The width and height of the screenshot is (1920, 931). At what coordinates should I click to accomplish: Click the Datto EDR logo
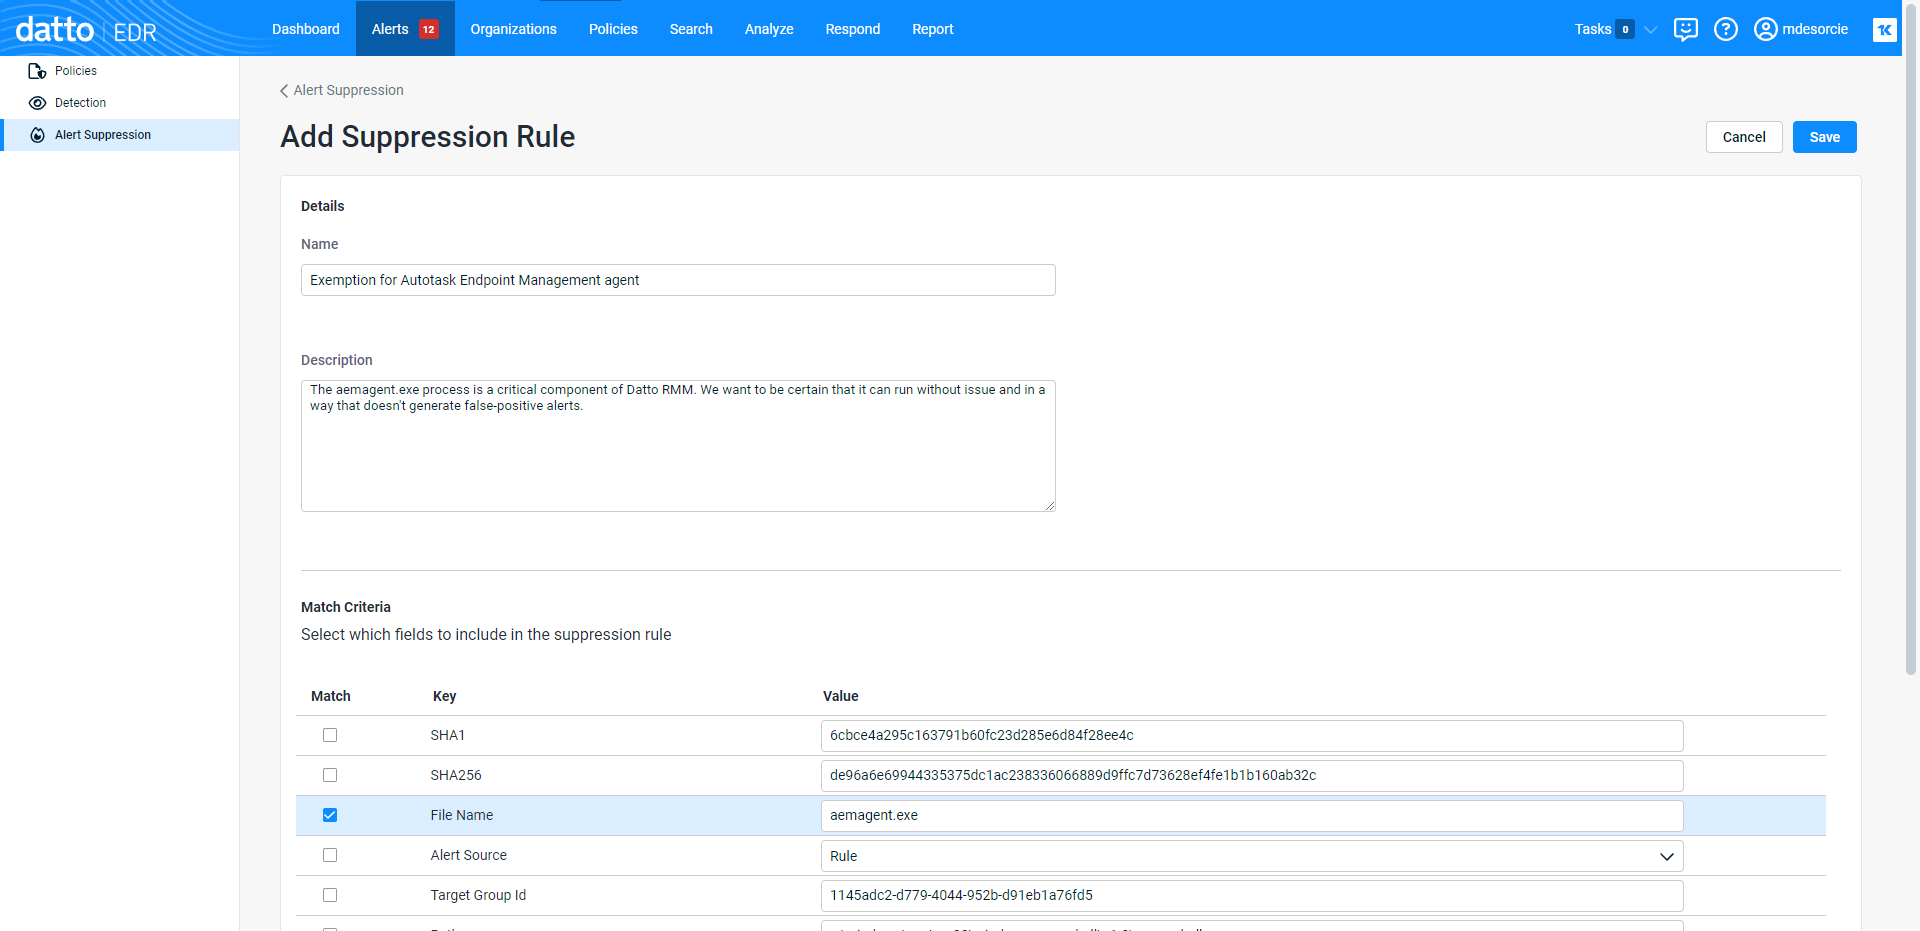(86, 30)
